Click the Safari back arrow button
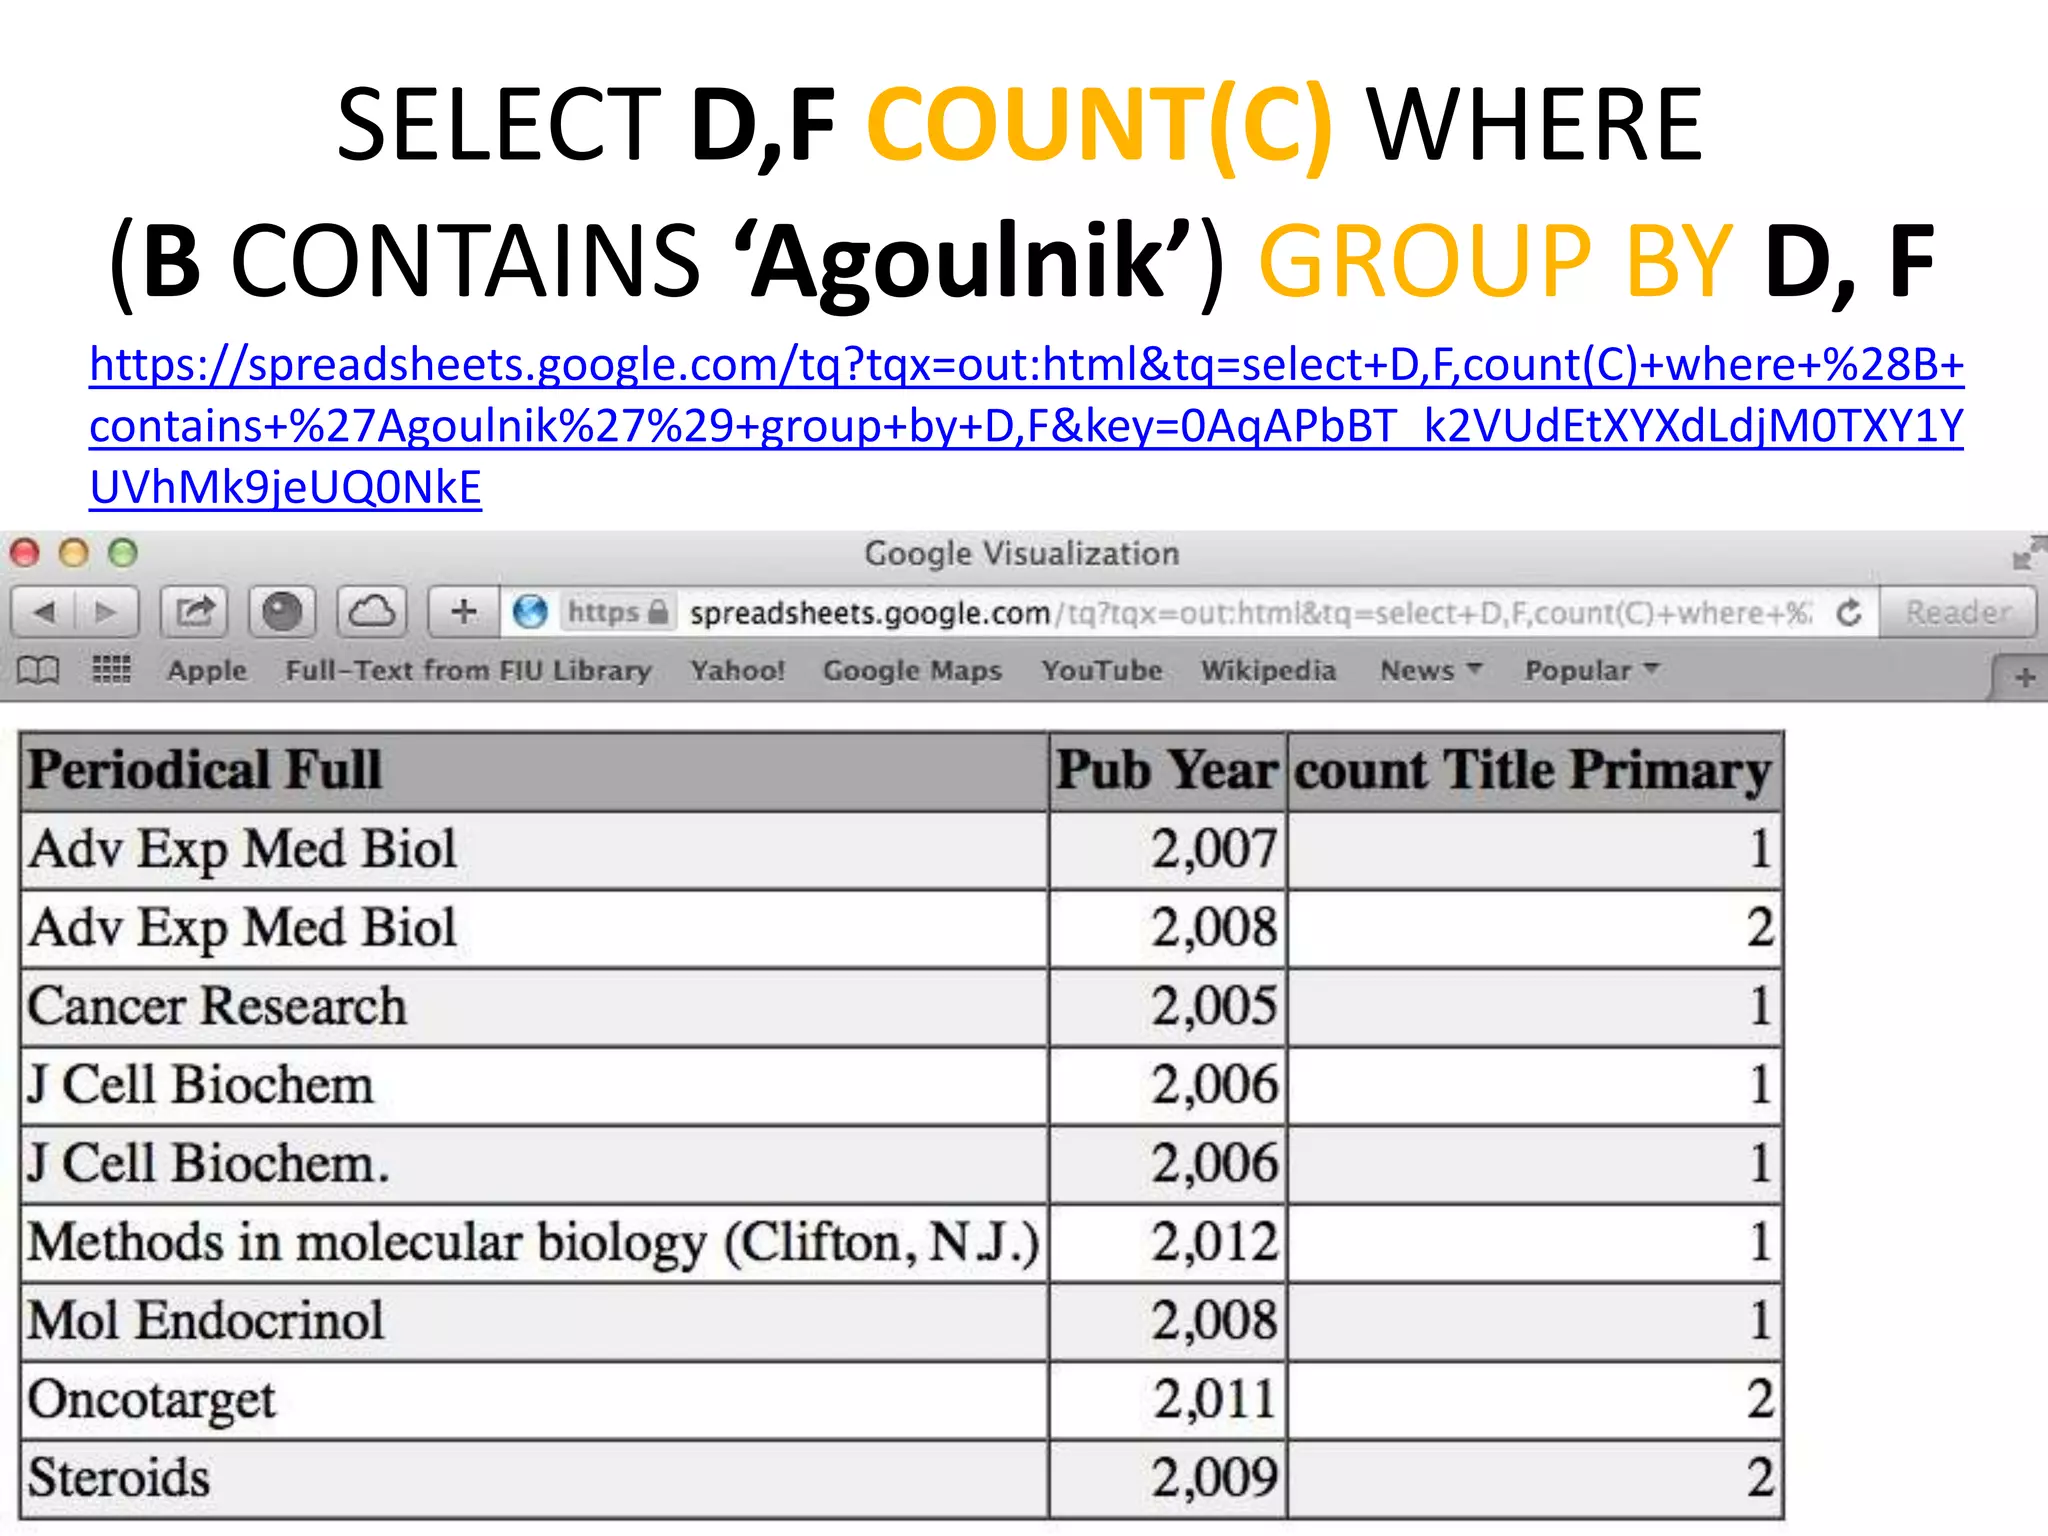This screenshot has height=1536, width=2048. [x=45, y=611]
